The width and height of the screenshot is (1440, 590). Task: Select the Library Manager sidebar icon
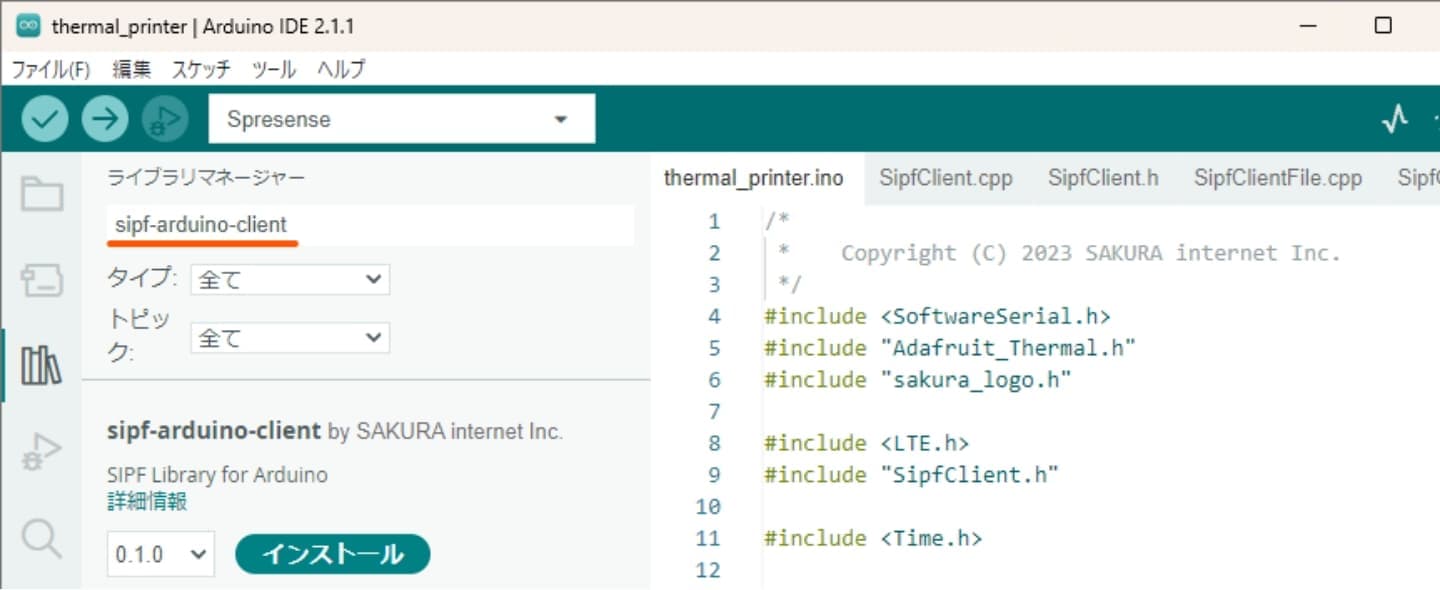(42, 366)
